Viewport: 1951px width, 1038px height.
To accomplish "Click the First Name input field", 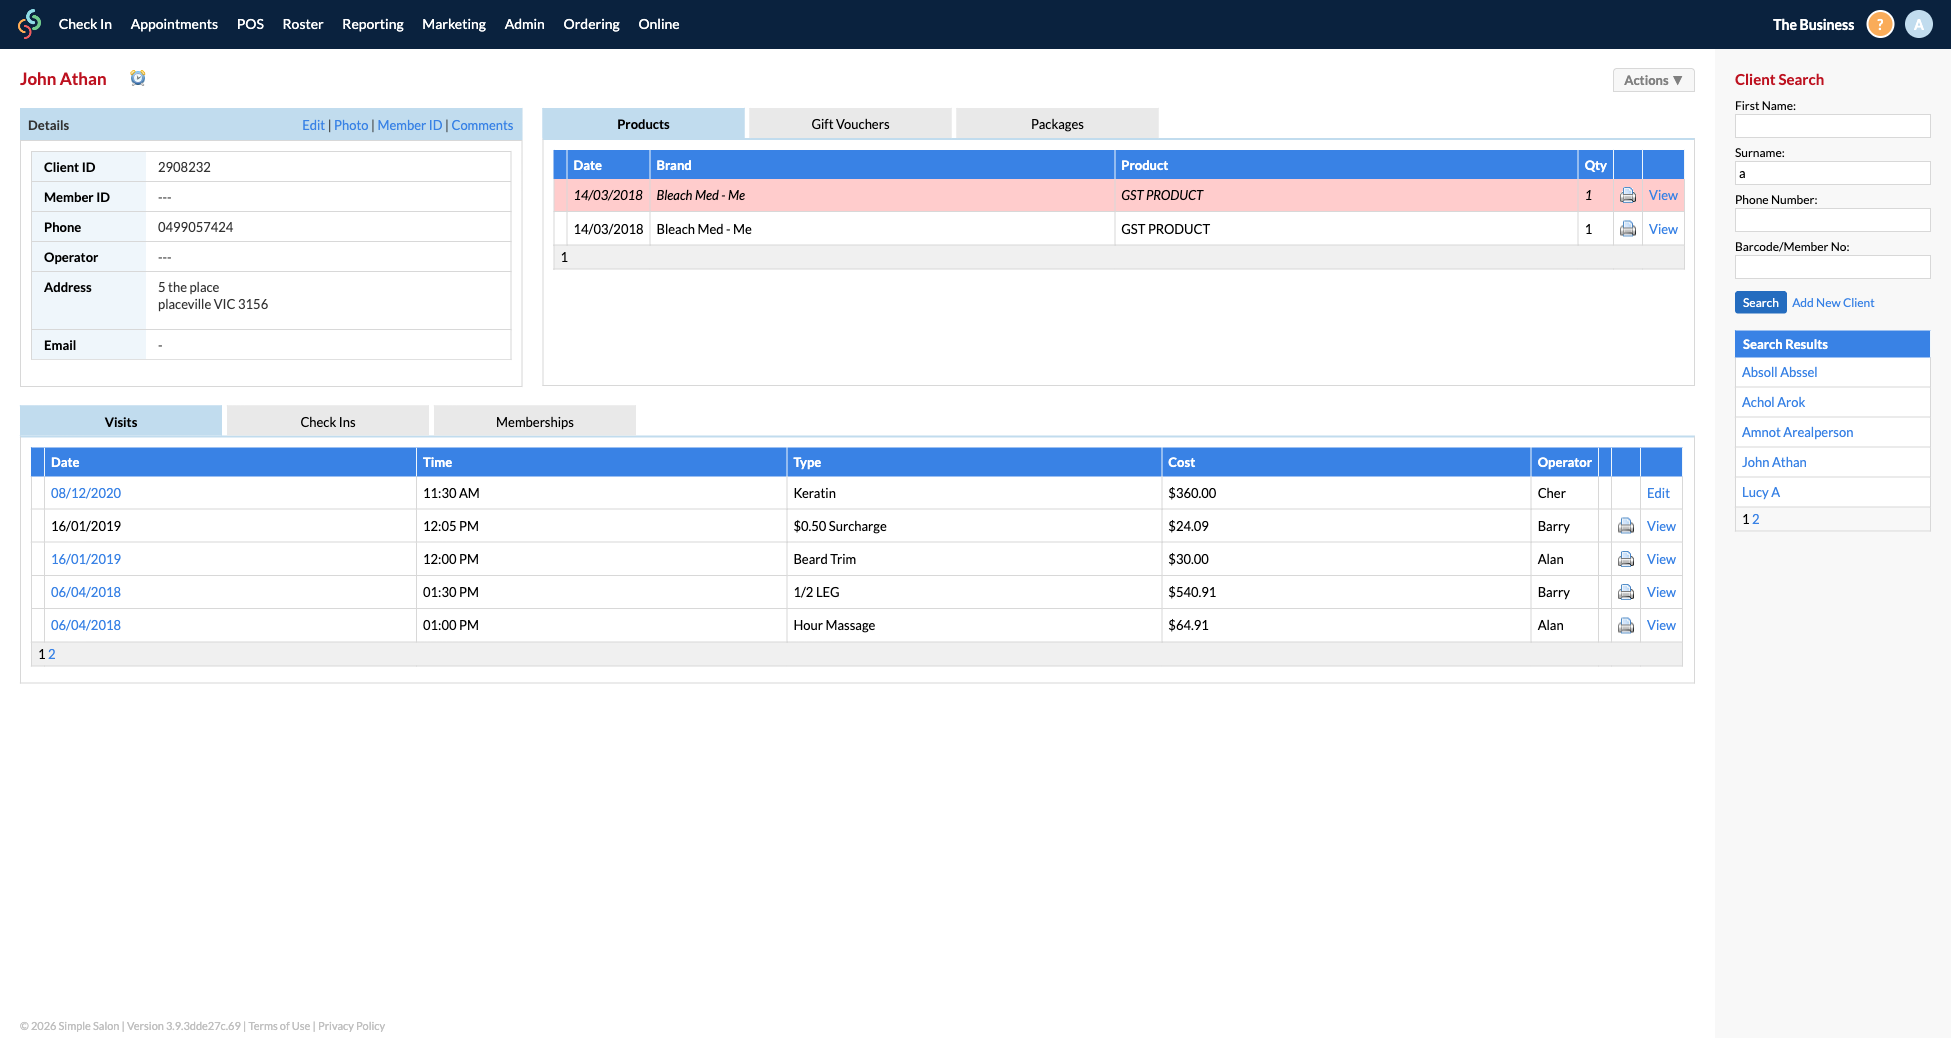I will [1832, 126].
